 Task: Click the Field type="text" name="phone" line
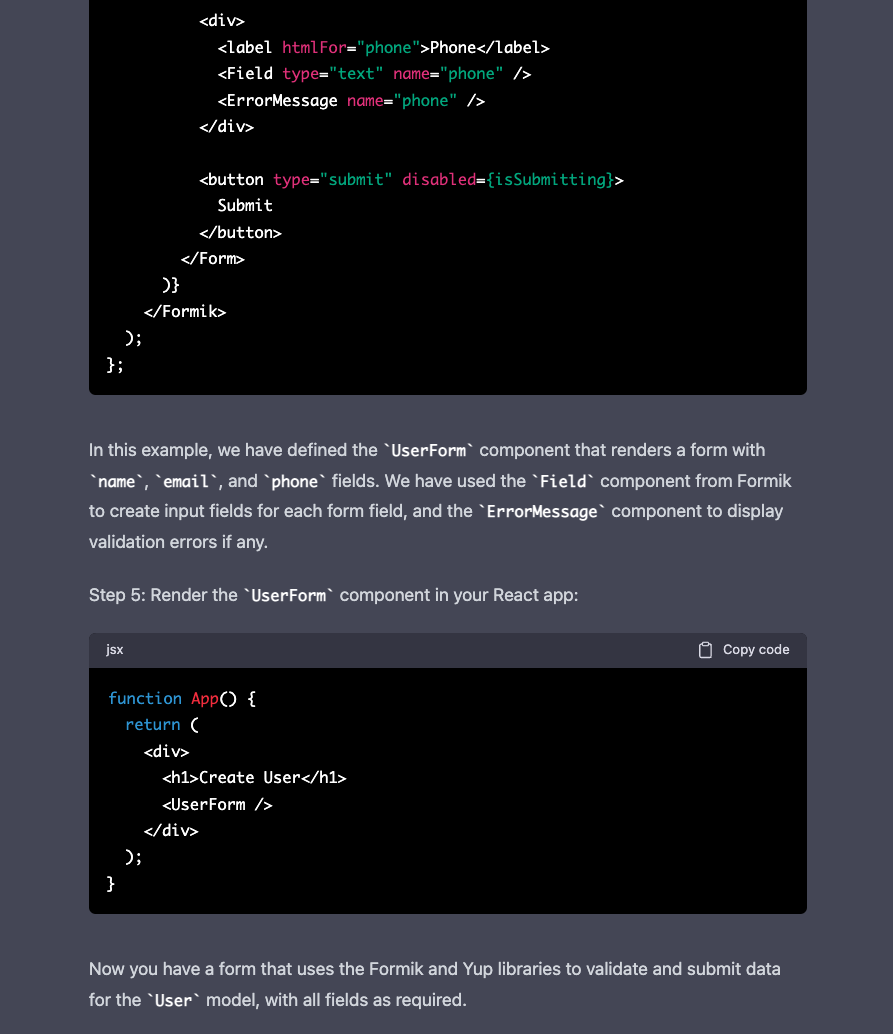coord(375,74)
